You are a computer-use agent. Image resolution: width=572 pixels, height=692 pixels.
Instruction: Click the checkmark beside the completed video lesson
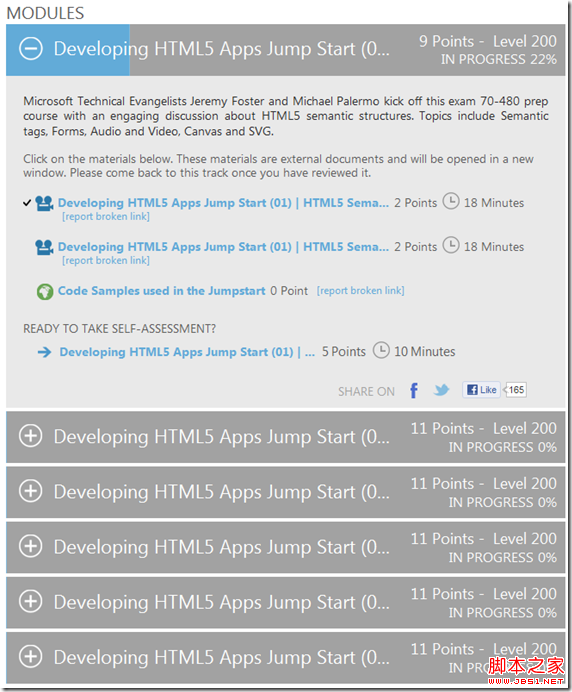pyautogui.click(x=27, y=203)
